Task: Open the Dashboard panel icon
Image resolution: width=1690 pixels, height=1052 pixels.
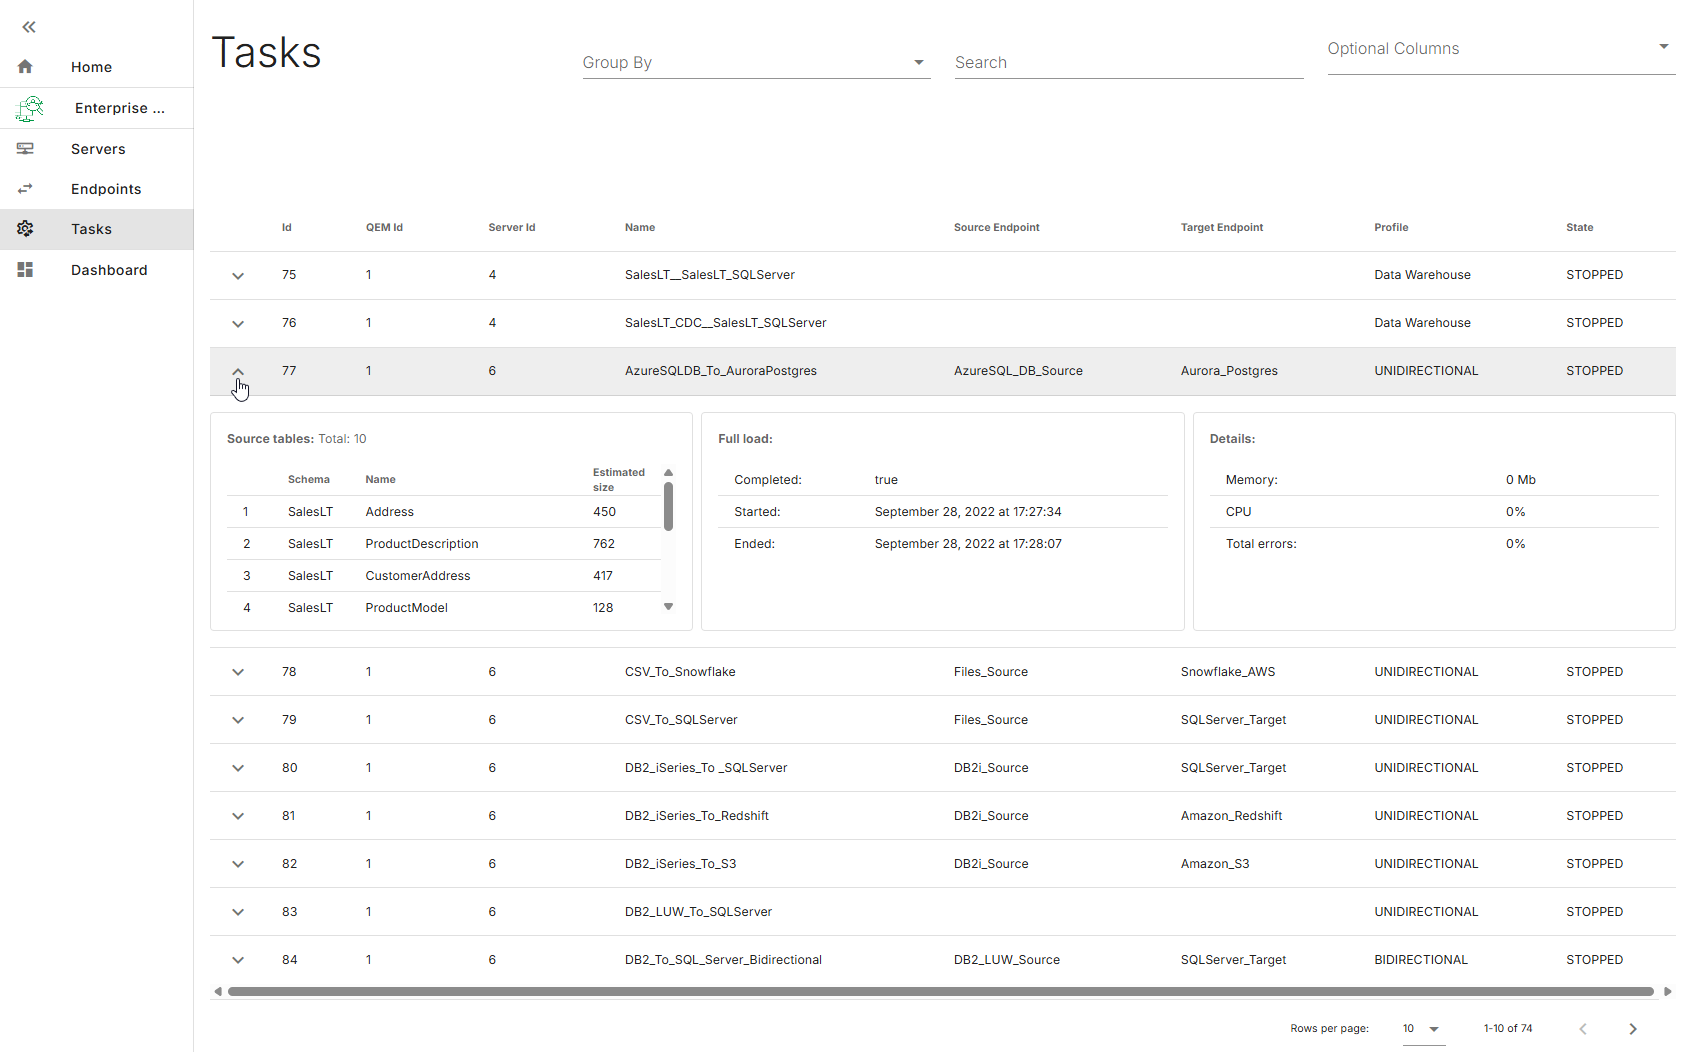Action: click(25, 269)
